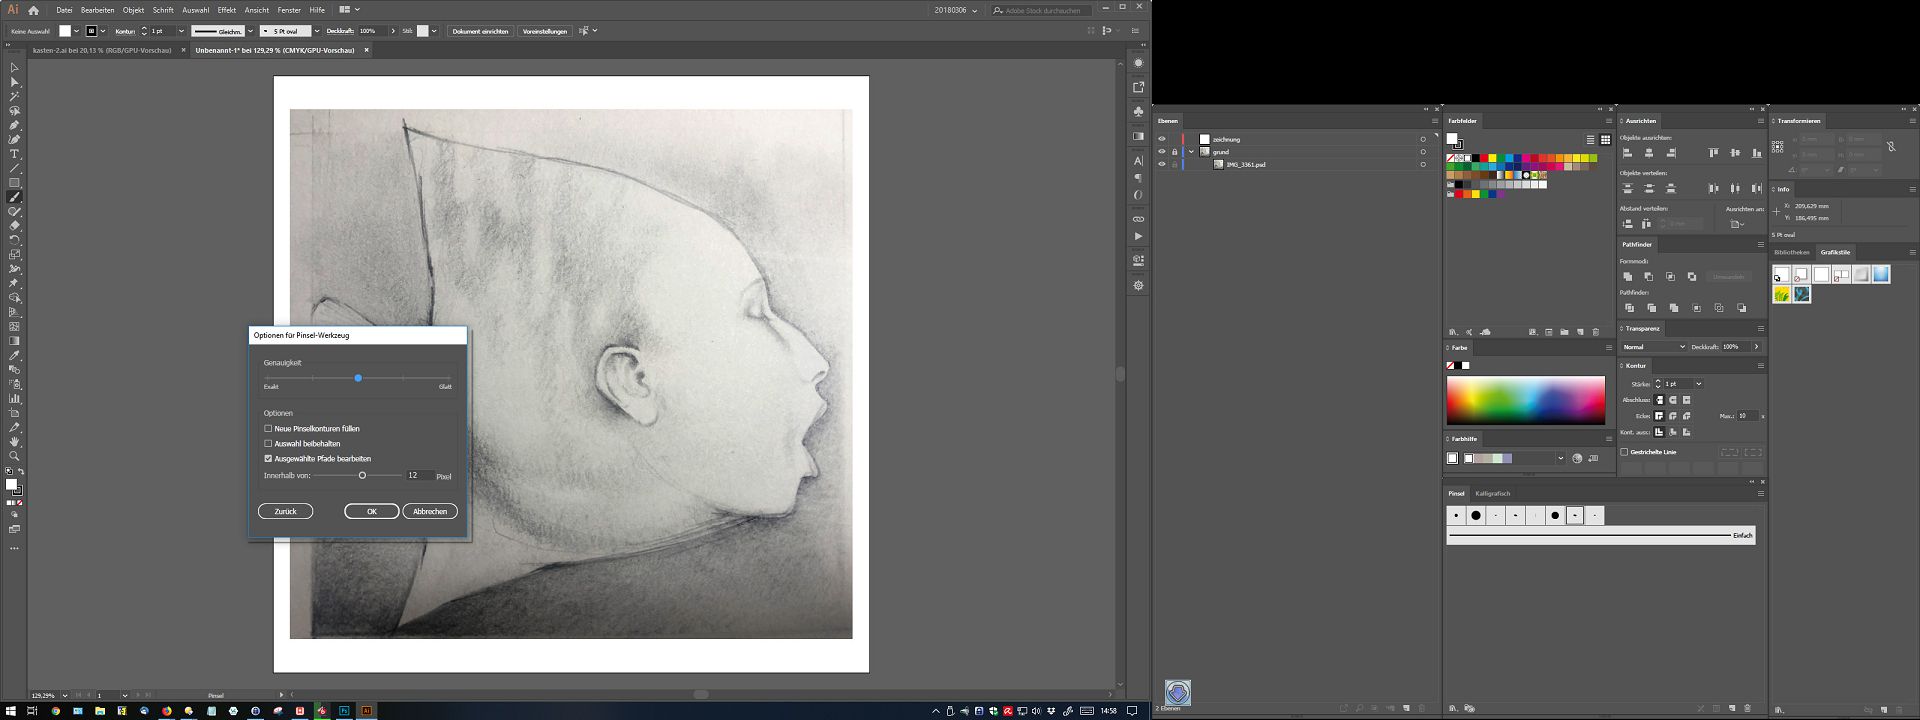Viewport: 1920px width, 720px height.
Task: Create a new color group folder
Action: [1564, 332]
